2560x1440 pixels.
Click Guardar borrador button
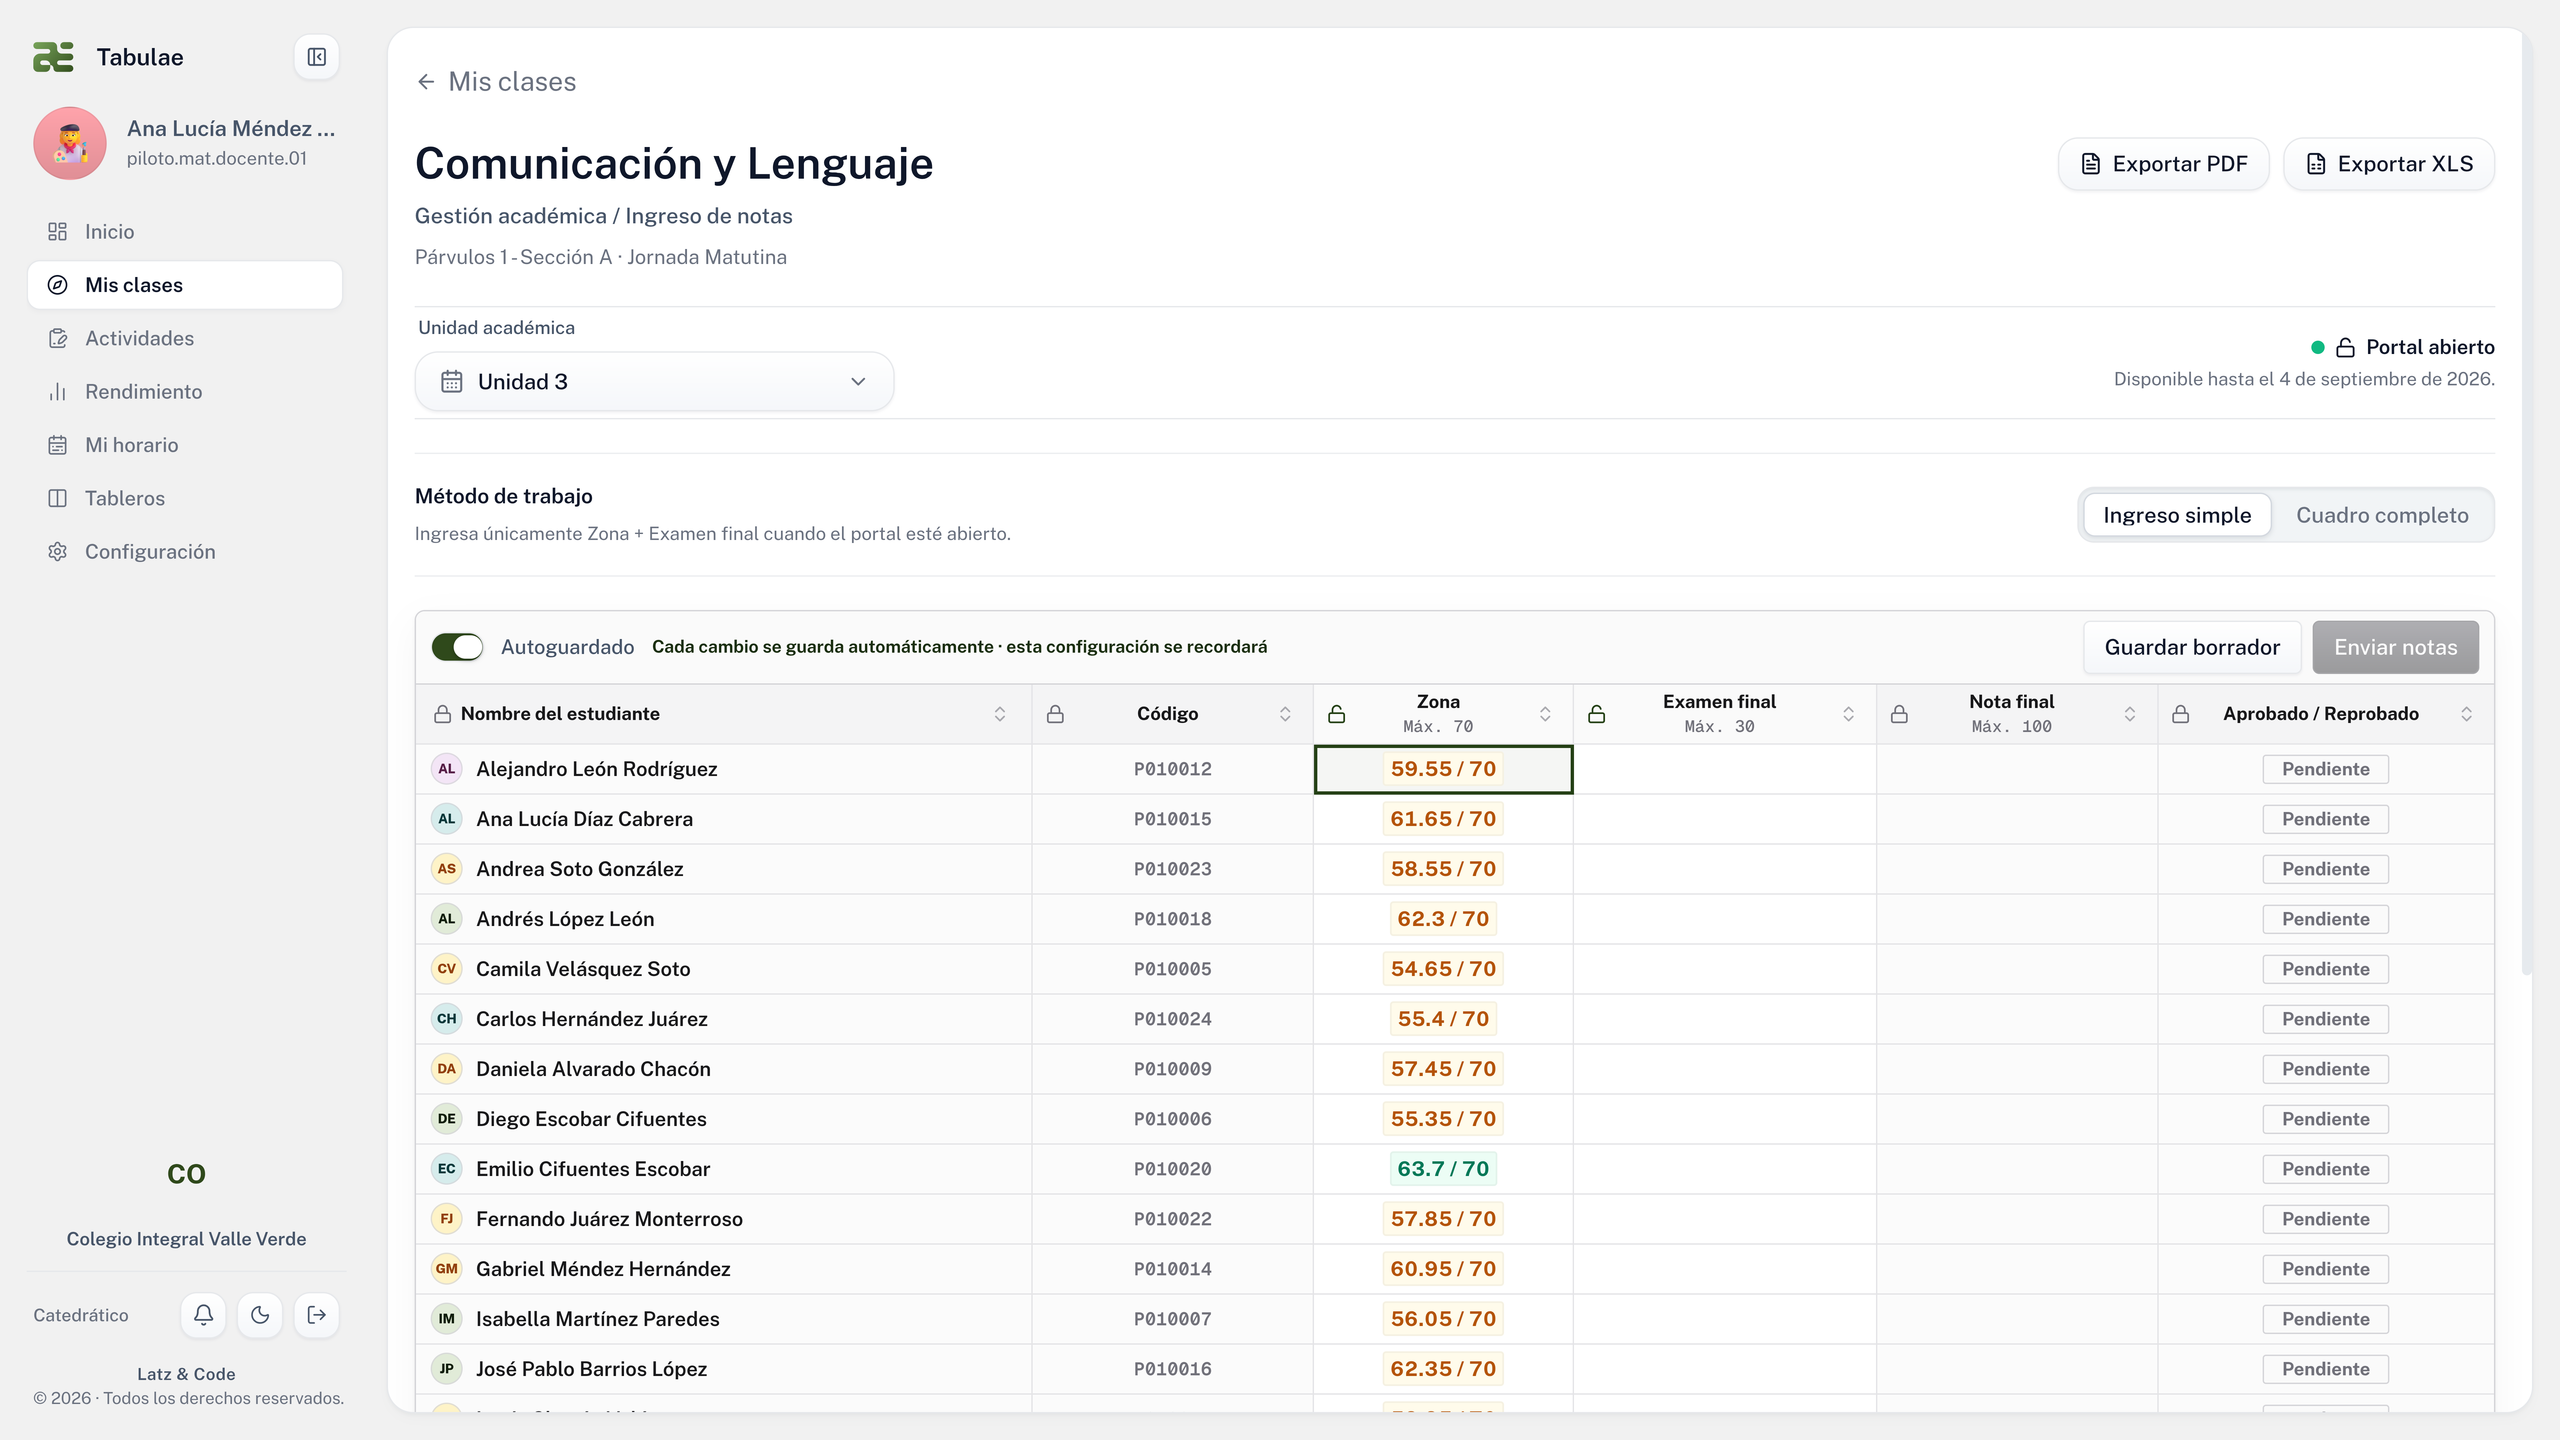point(2192,647)
